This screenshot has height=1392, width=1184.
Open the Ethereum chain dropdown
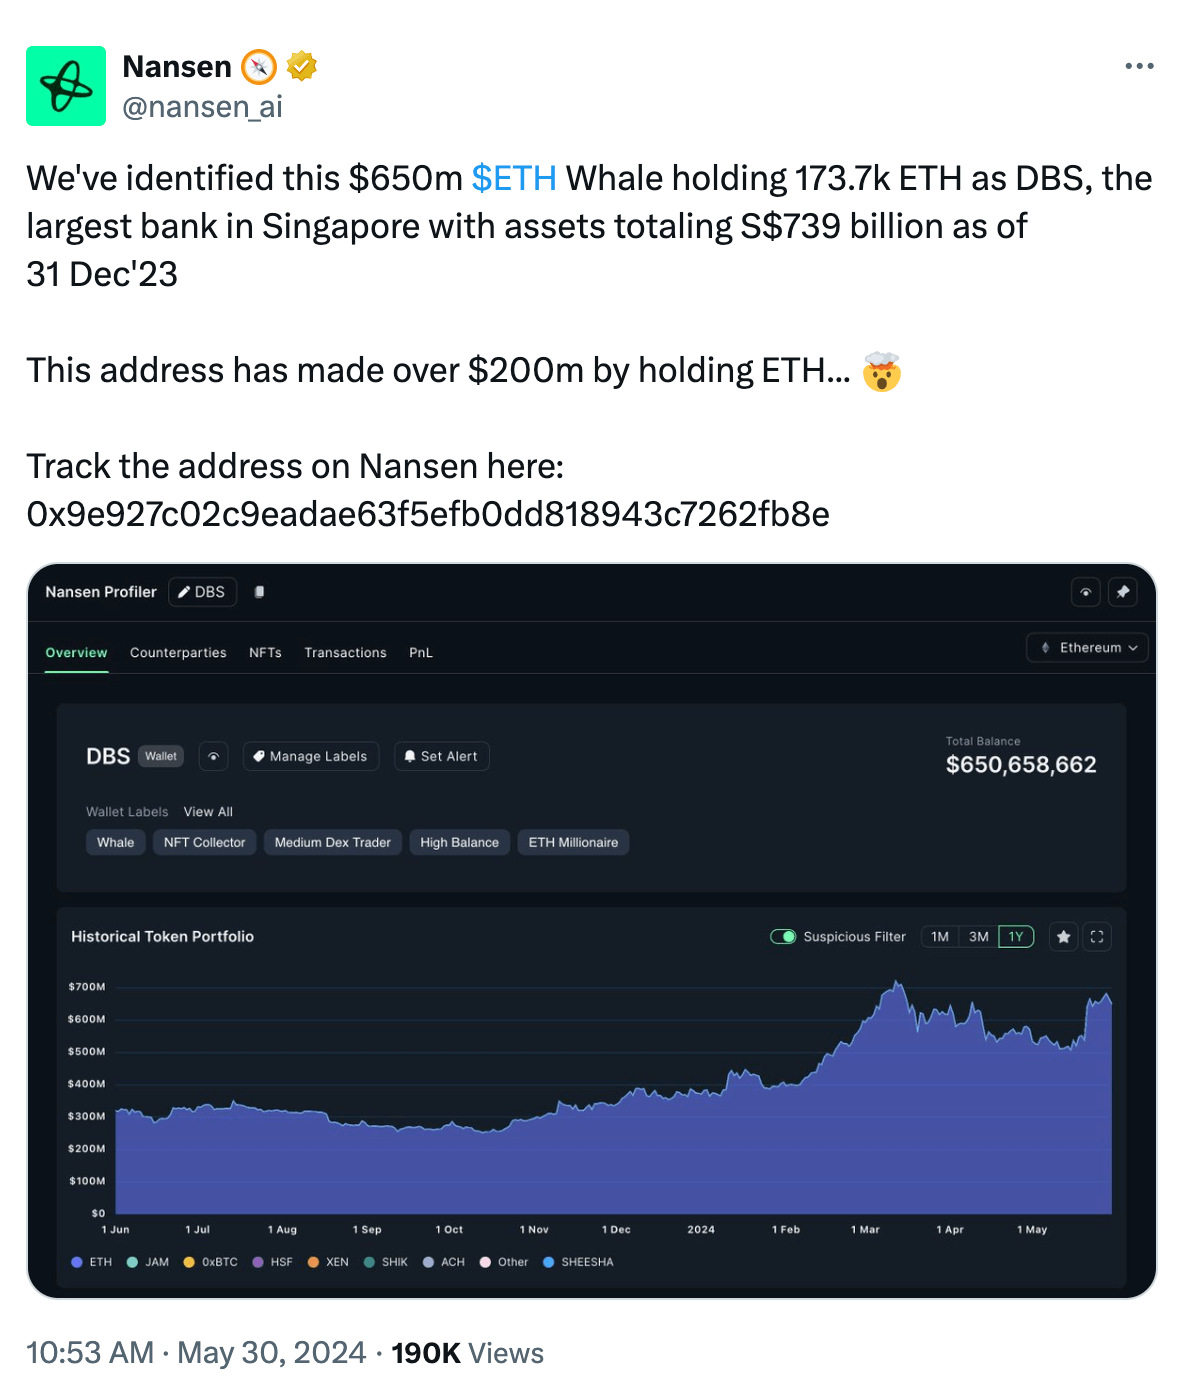(1087, 648)
